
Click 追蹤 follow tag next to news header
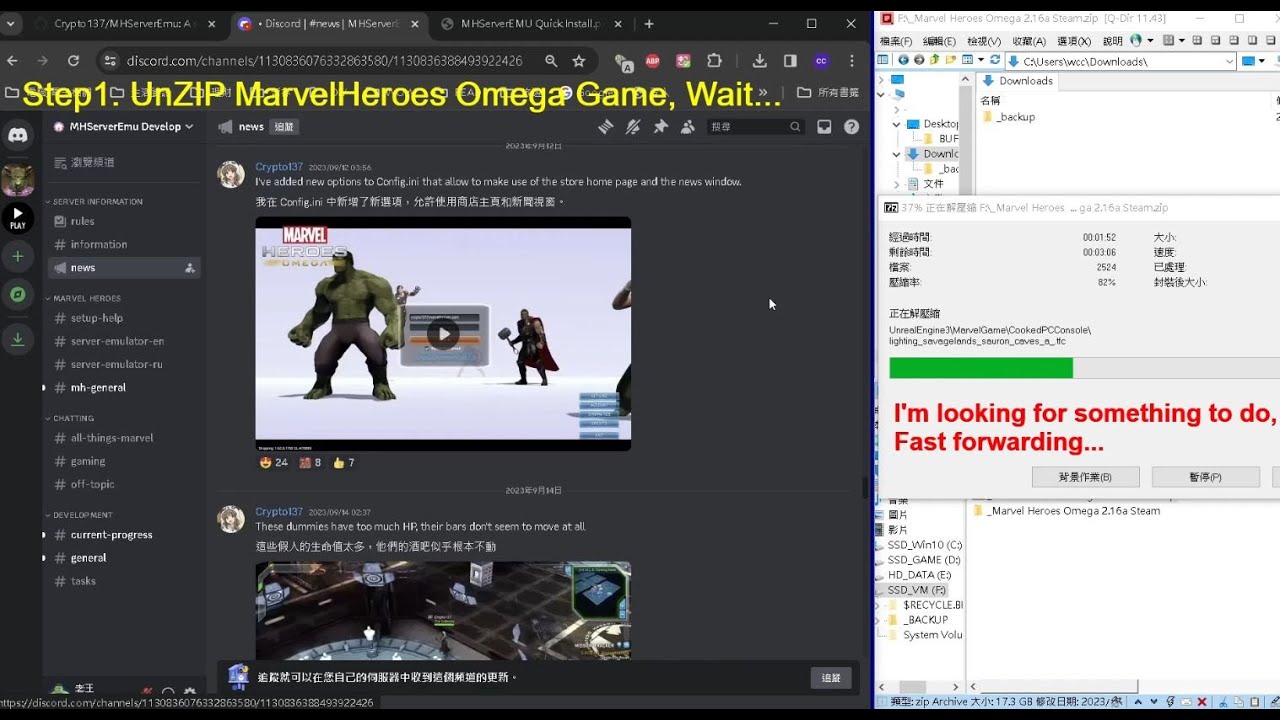click(284, 127)
